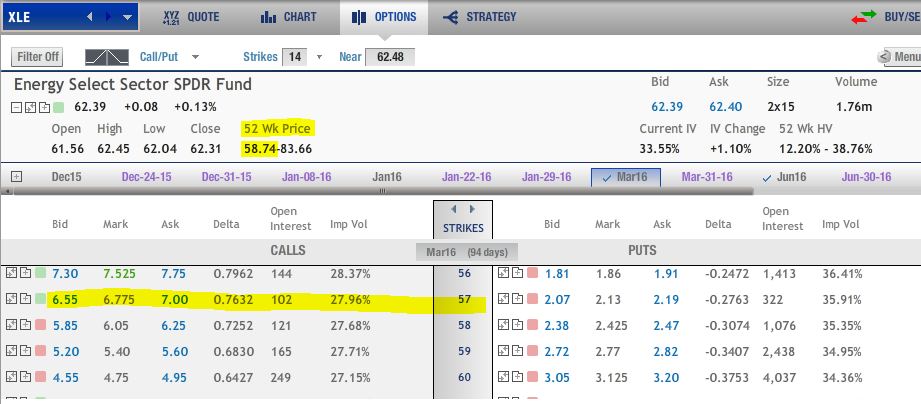Viewport: 921px width, 404px height.
Task: Open the Chart view icon
Action: tap(267, 17)
